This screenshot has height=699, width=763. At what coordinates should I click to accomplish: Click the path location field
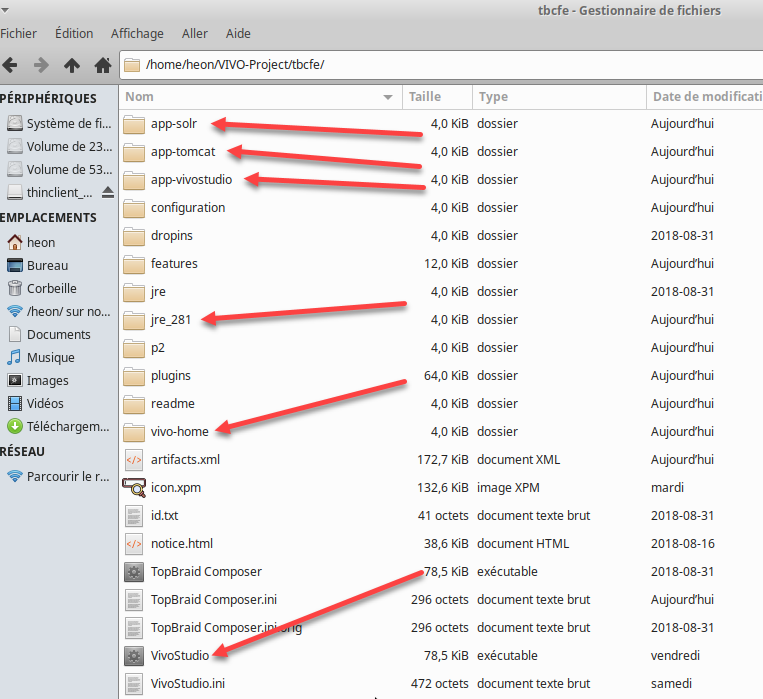[442, 65]
